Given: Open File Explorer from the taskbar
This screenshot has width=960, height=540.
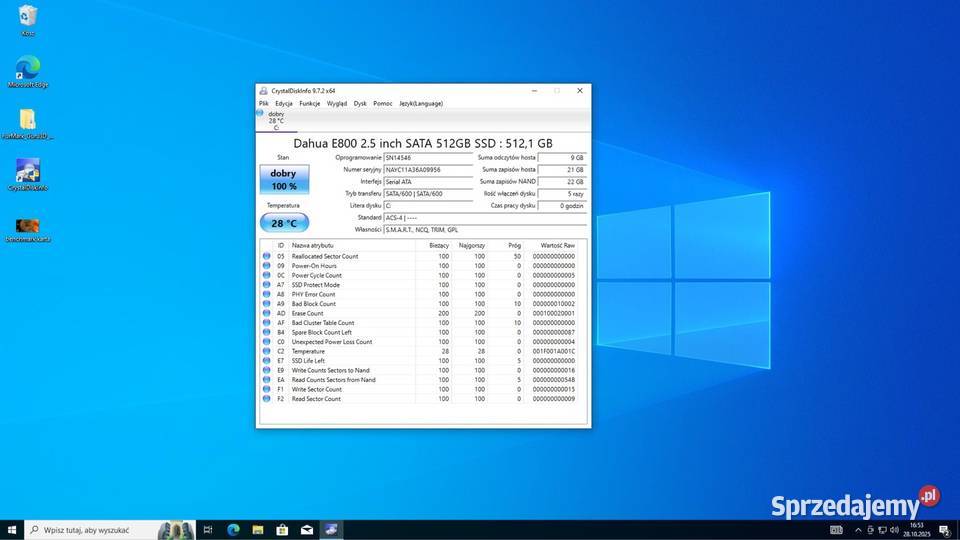Looking at the screenshot, I should pos(257,529).
